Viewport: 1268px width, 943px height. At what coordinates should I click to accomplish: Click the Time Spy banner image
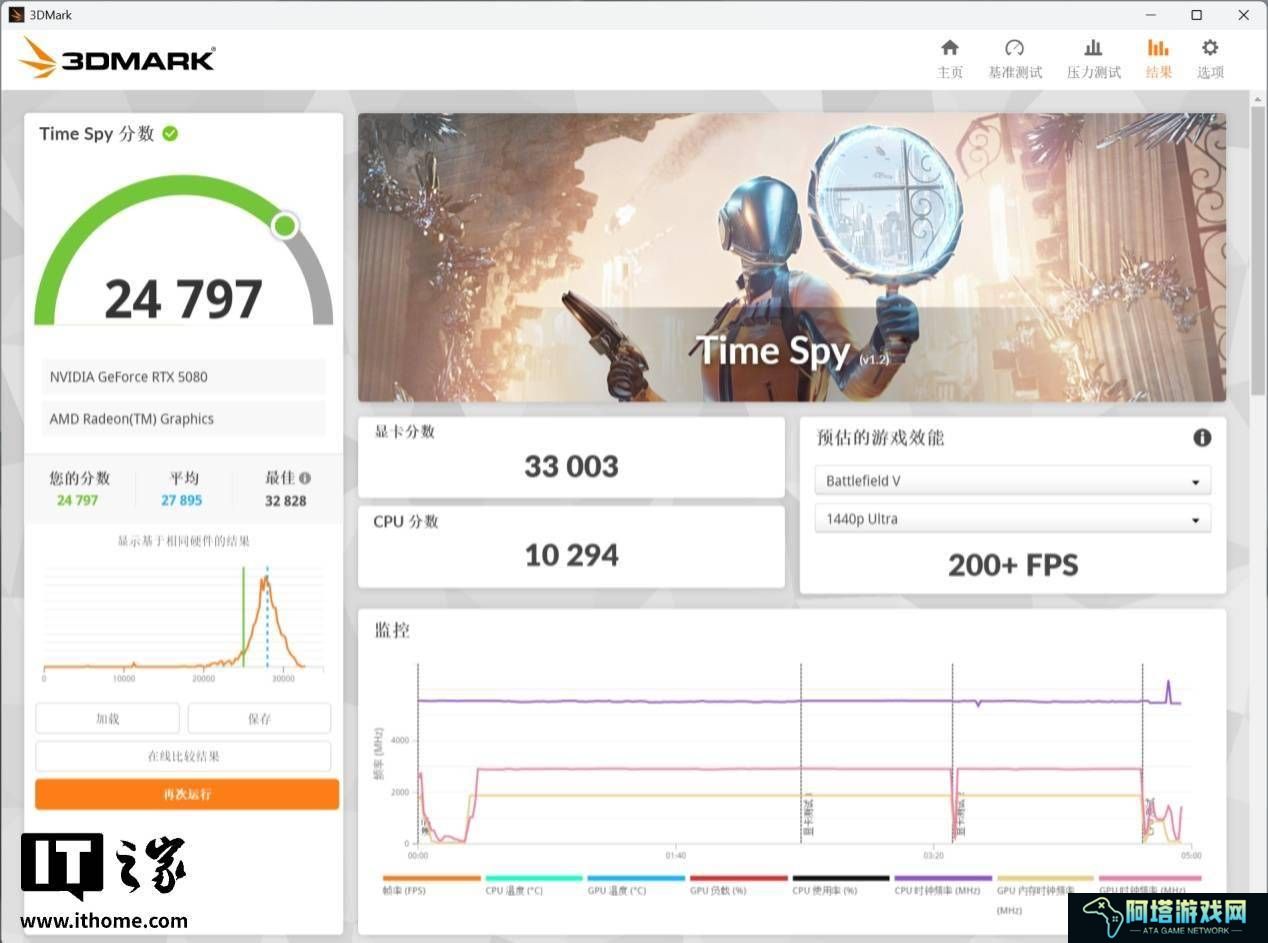tap(792, 257)
